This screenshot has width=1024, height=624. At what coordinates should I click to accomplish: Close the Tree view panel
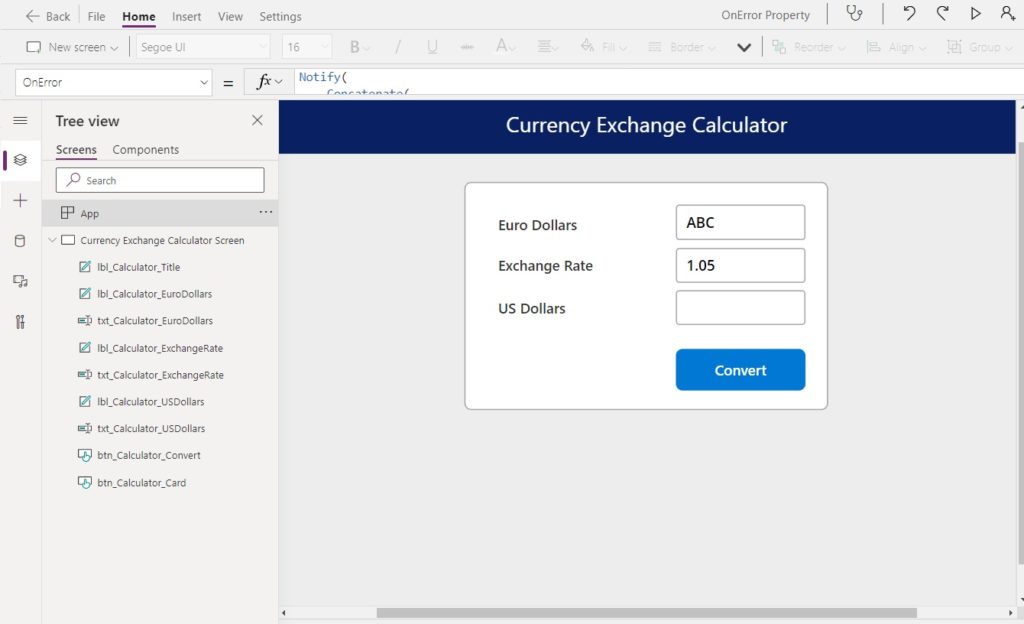257,120
